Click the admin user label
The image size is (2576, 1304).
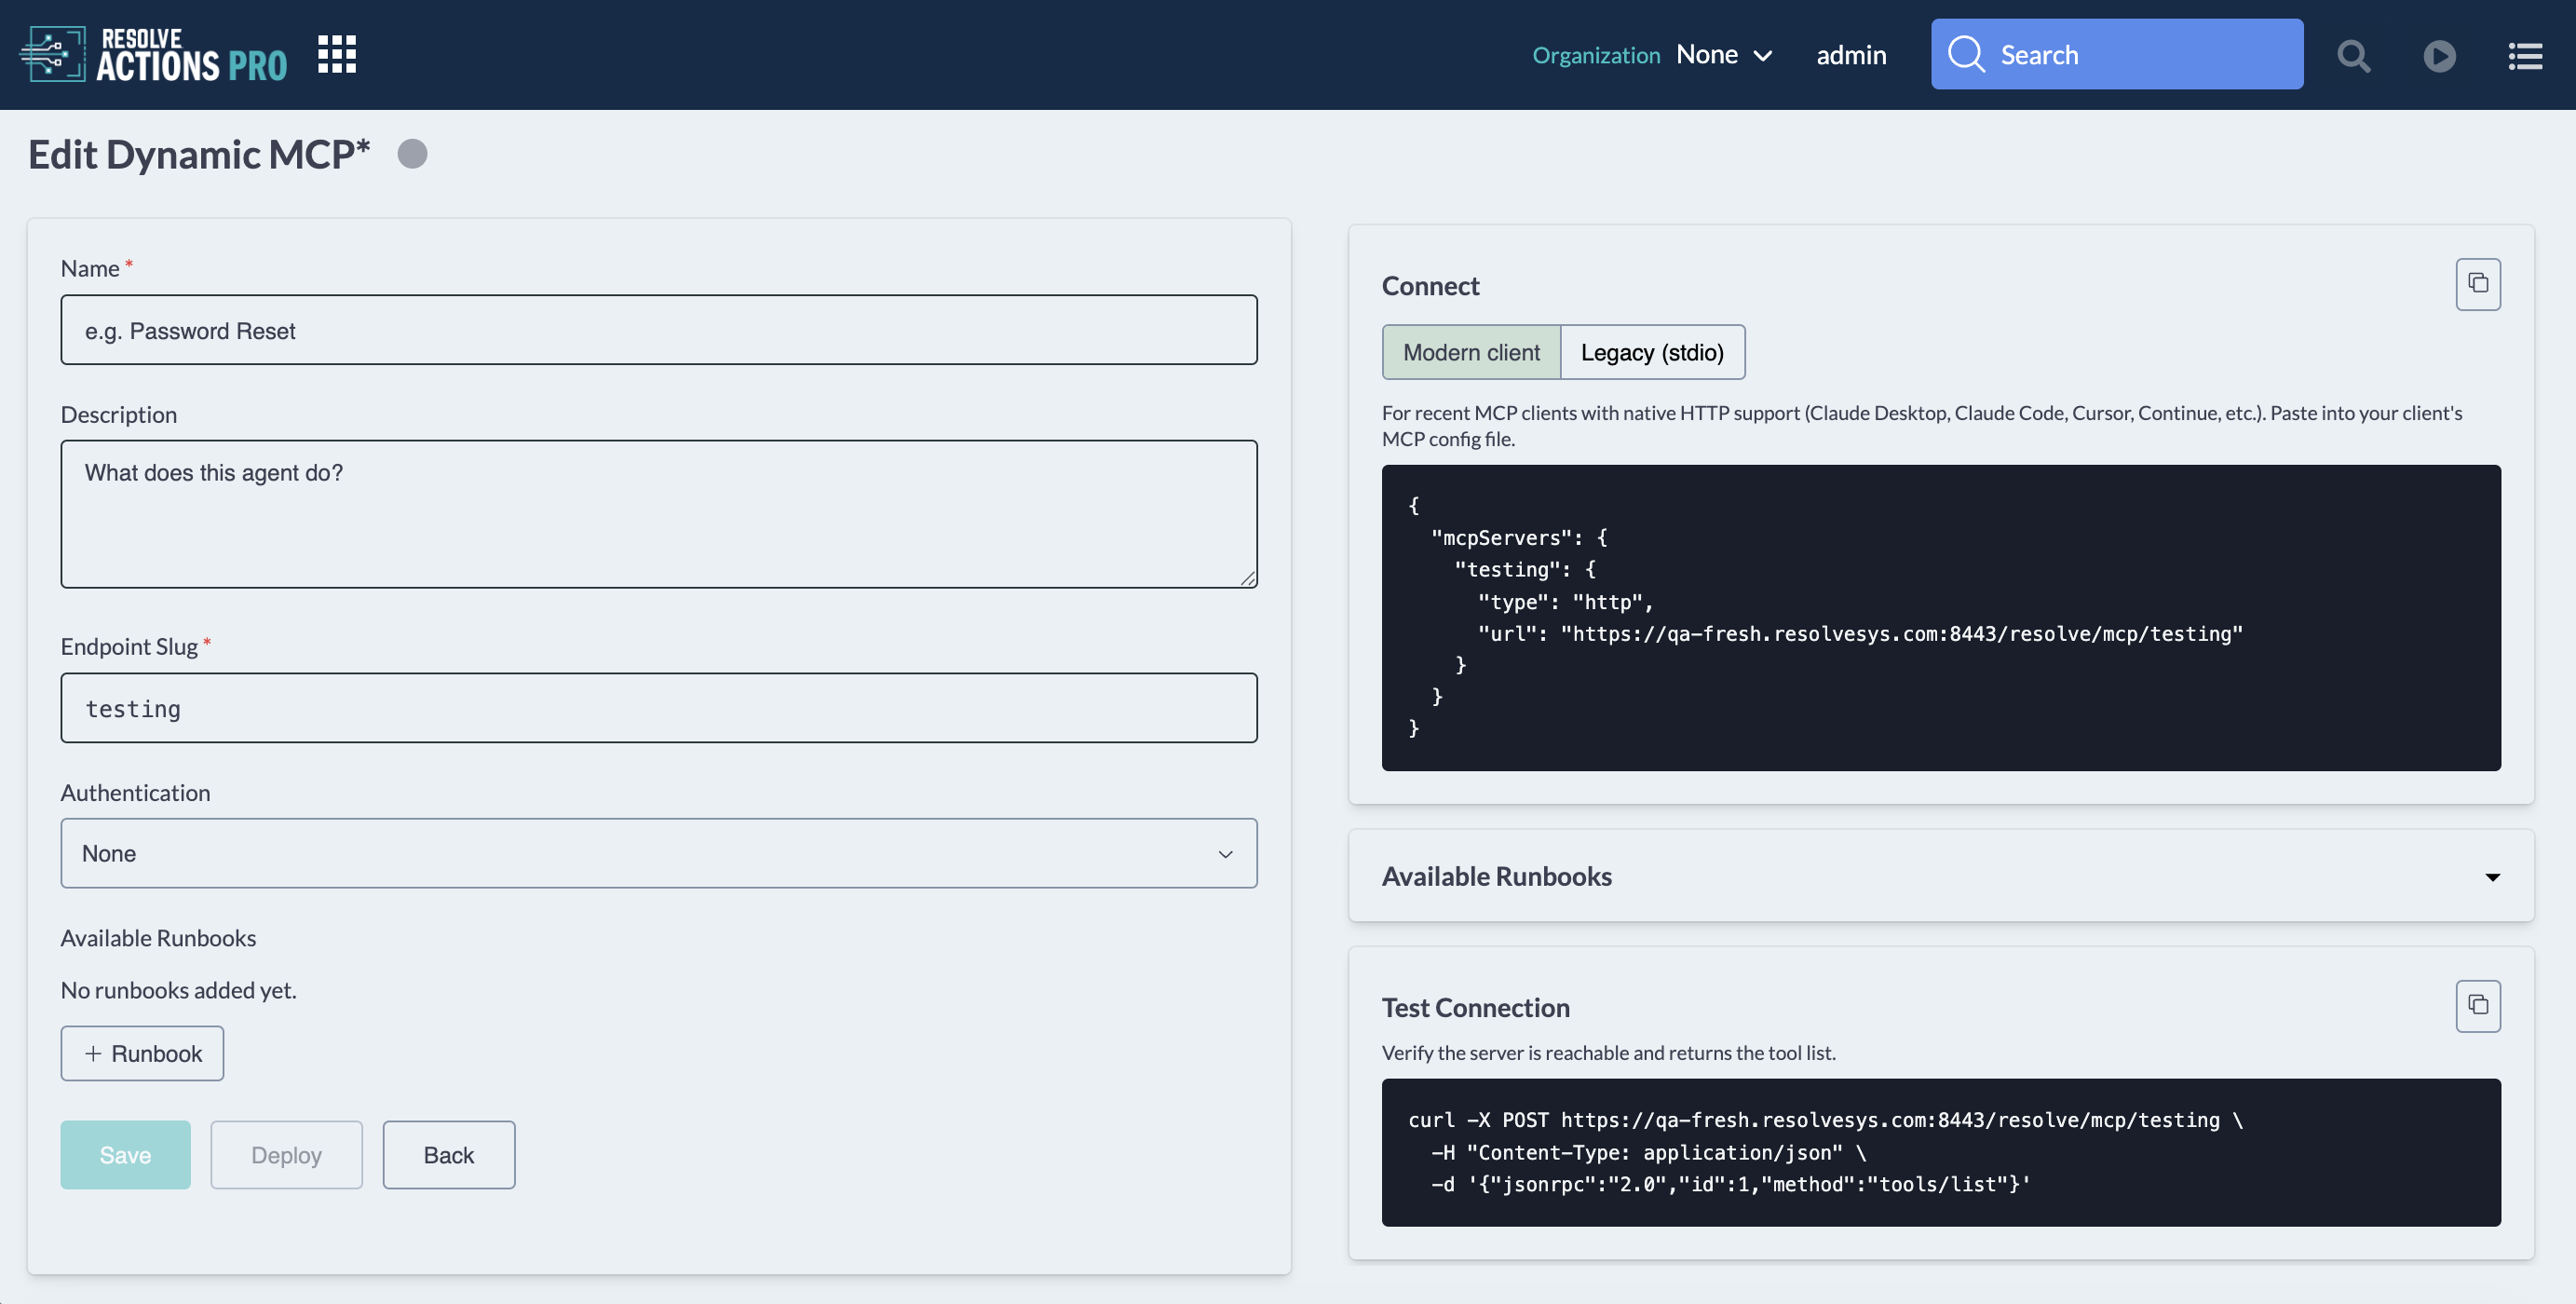[1851, 55]
